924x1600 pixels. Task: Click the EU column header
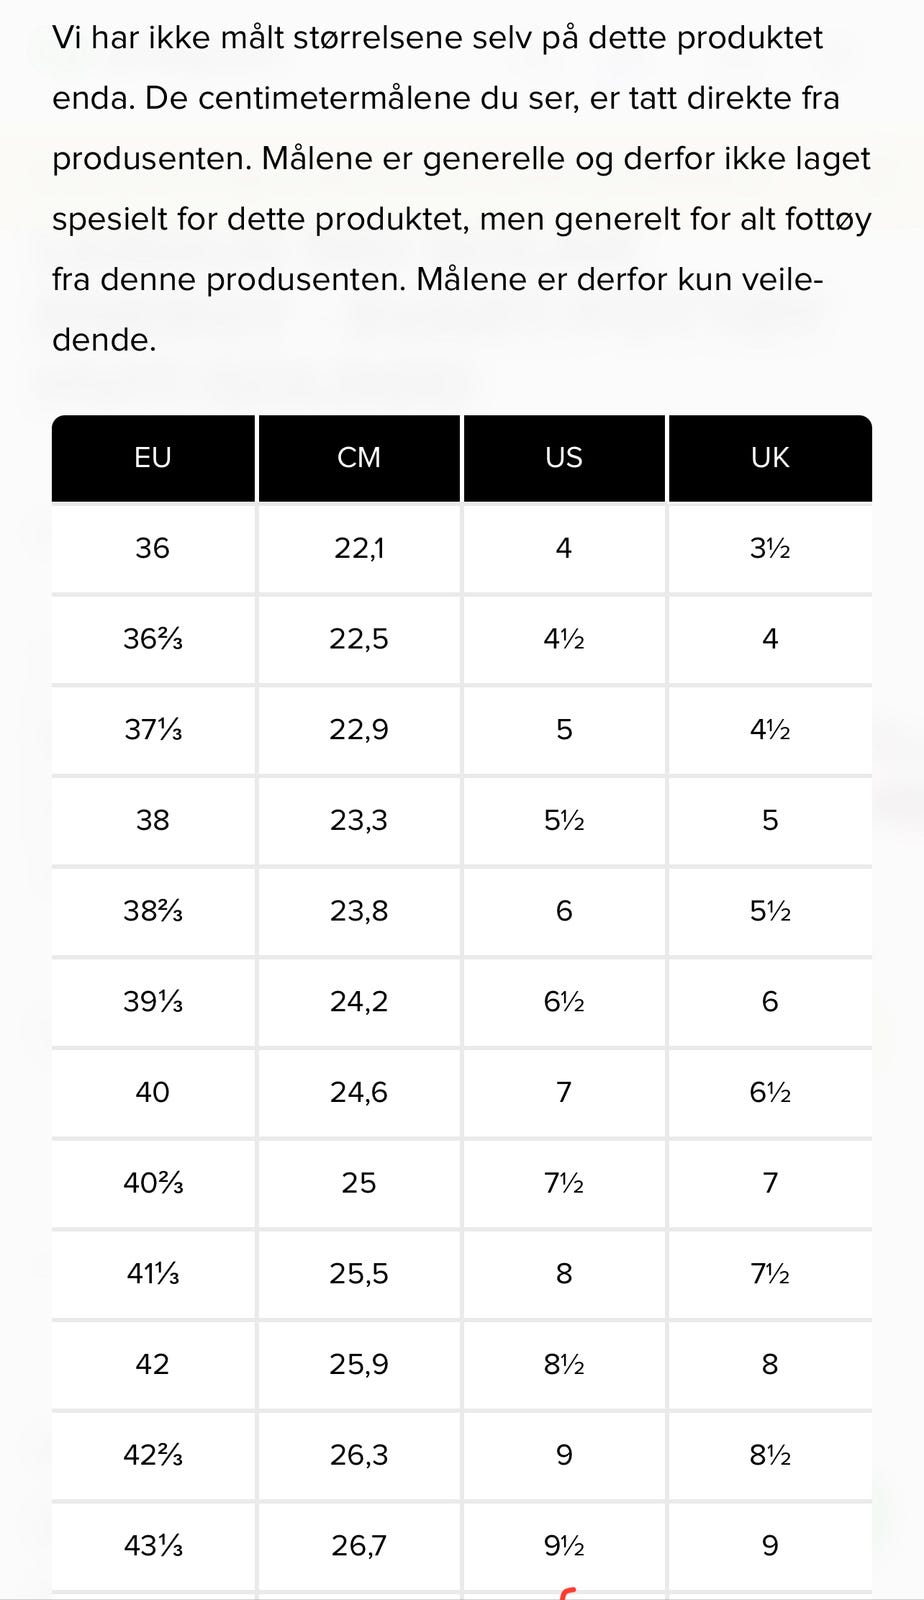click(153, 458)
